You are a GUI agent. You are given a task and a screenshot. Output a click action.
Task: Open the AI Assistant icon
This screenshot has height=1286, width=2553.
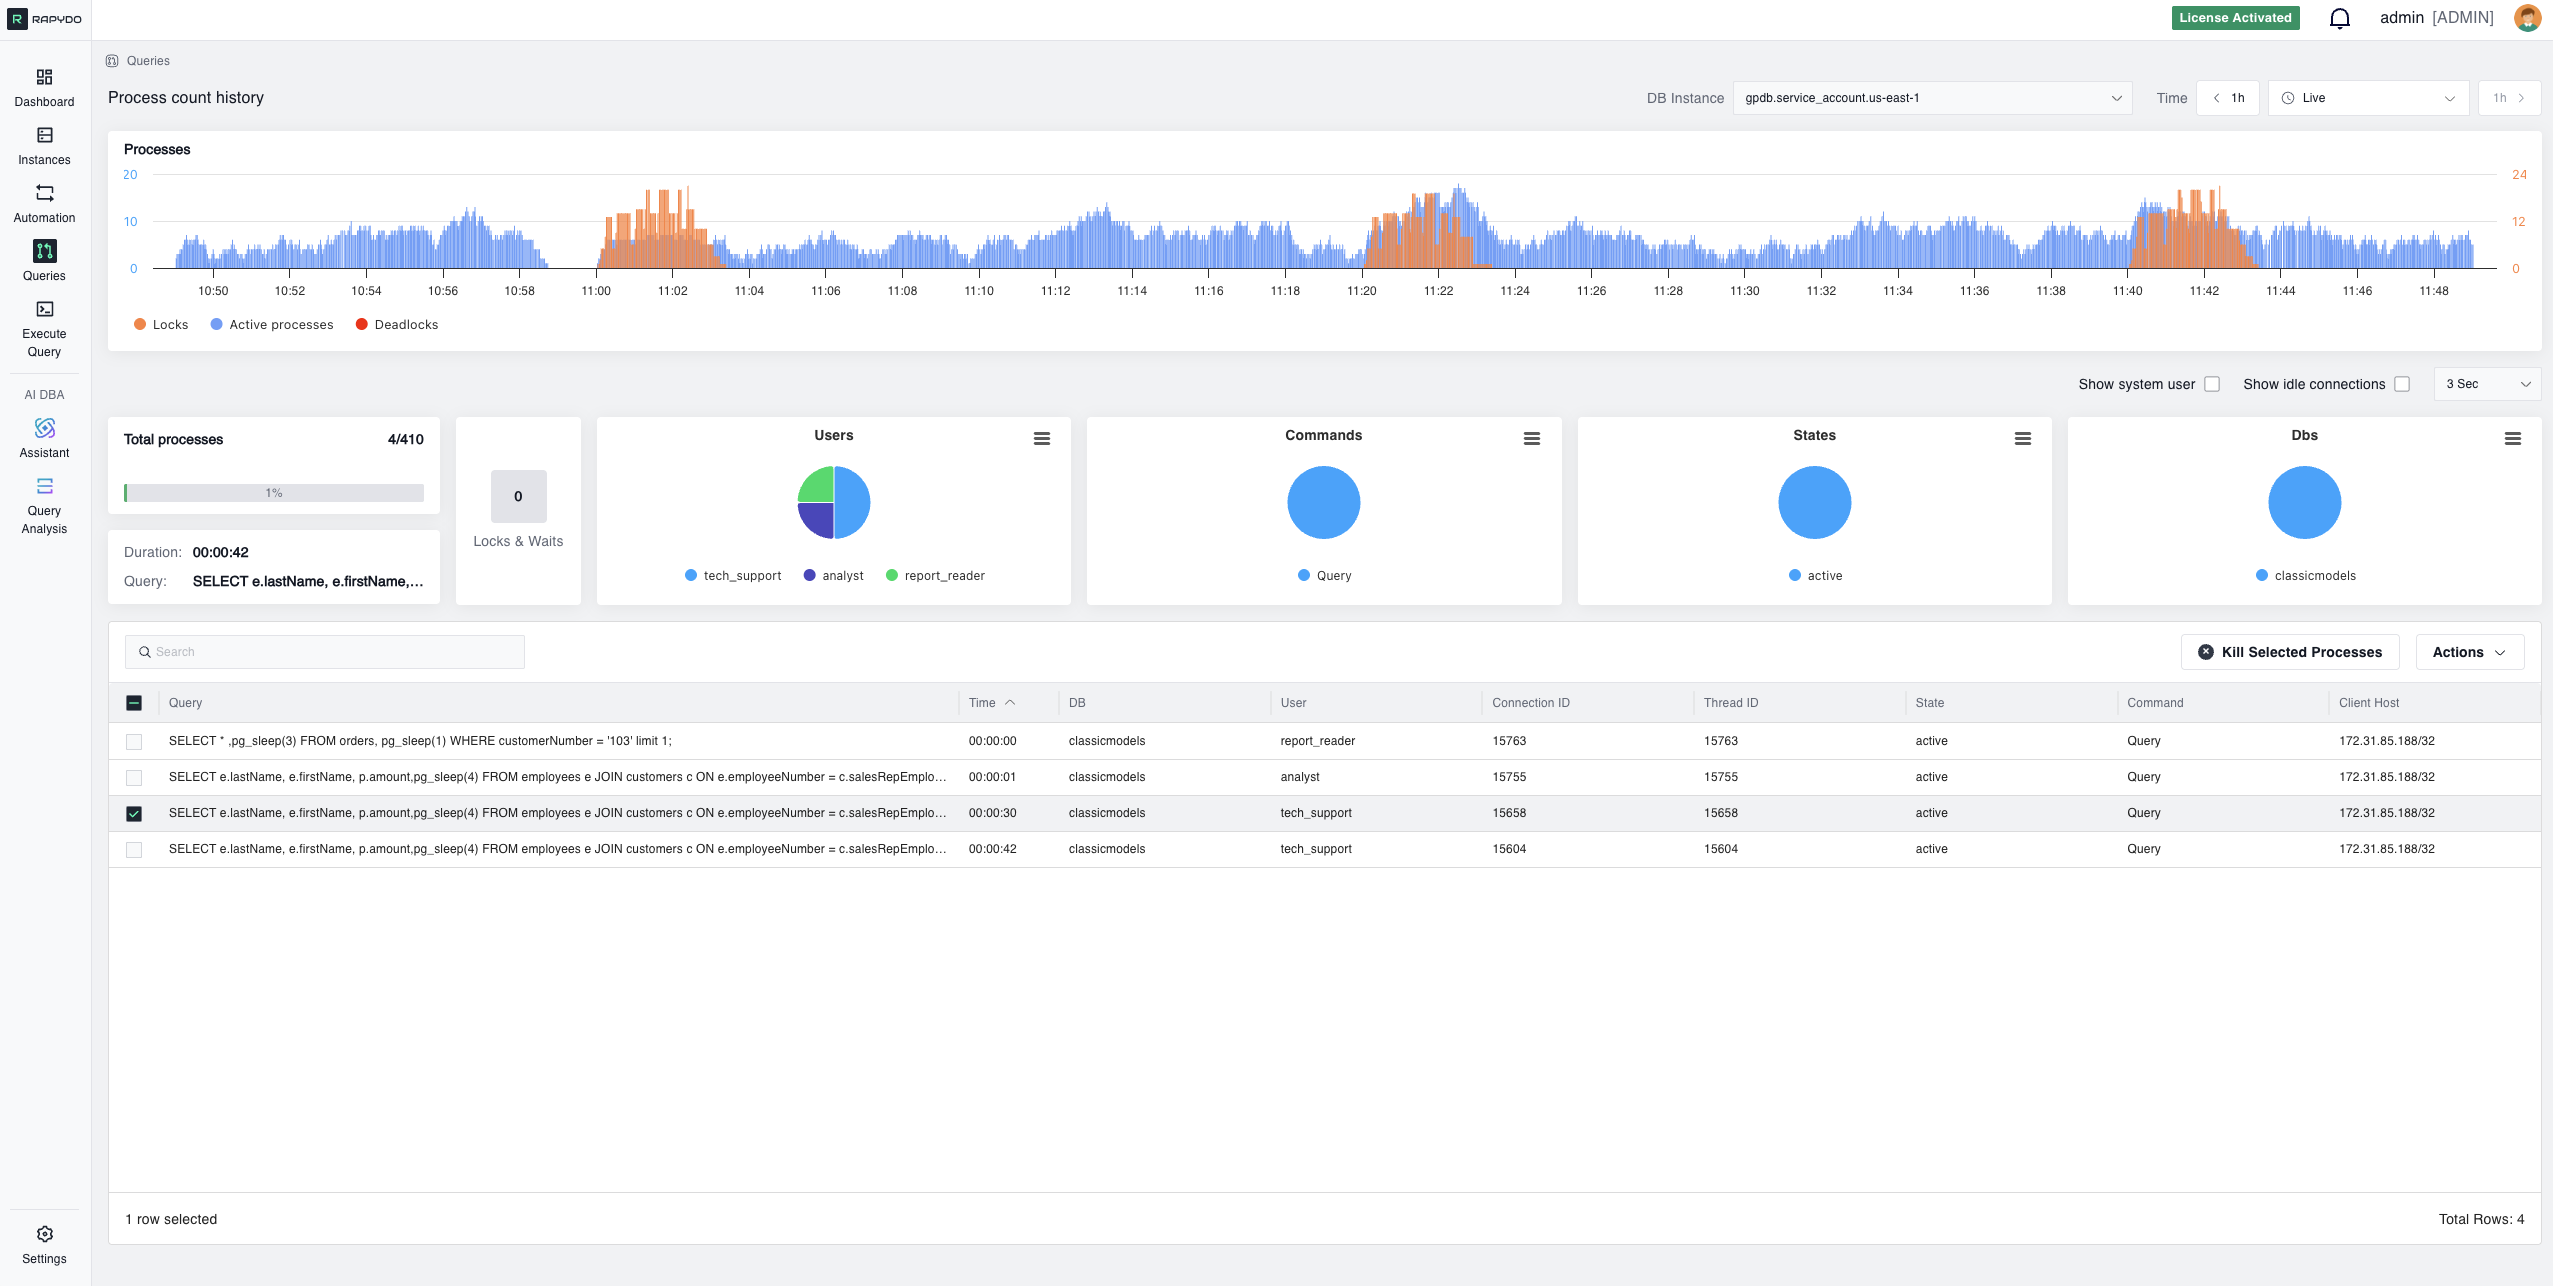click(44, 429)
